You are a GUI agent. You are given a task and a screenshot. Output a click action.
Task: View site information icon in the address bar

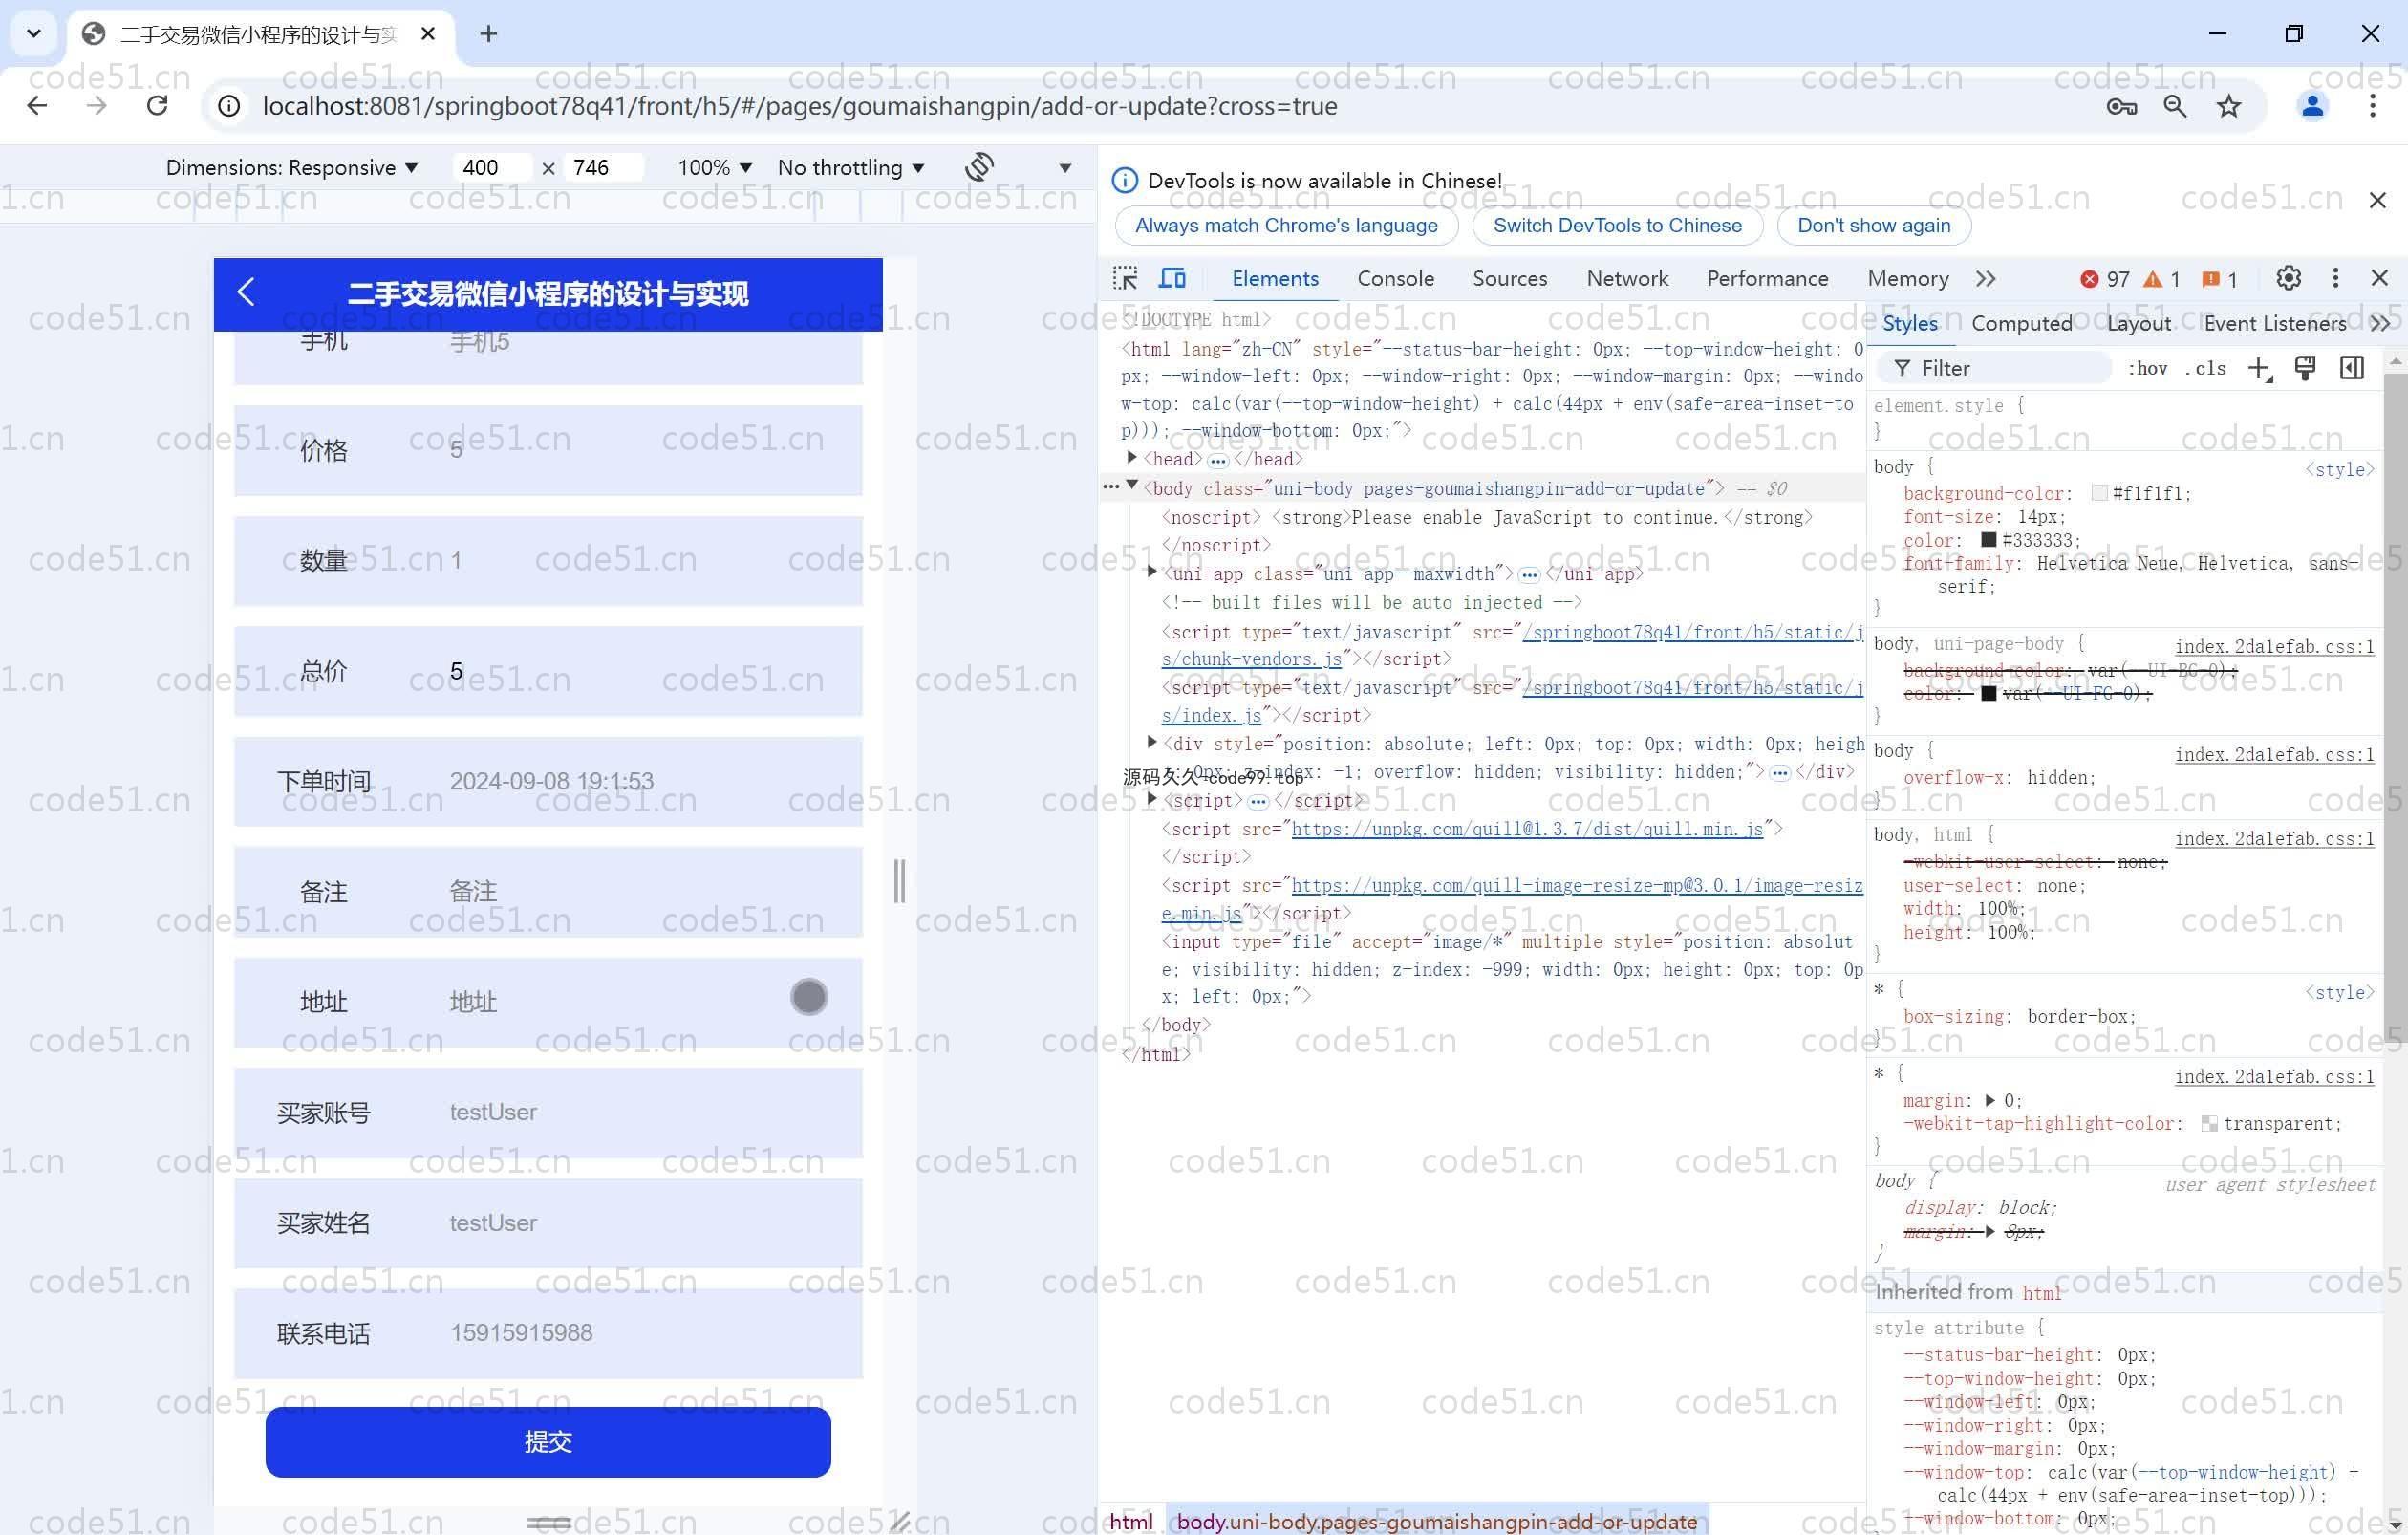click(x=229, y=106)
